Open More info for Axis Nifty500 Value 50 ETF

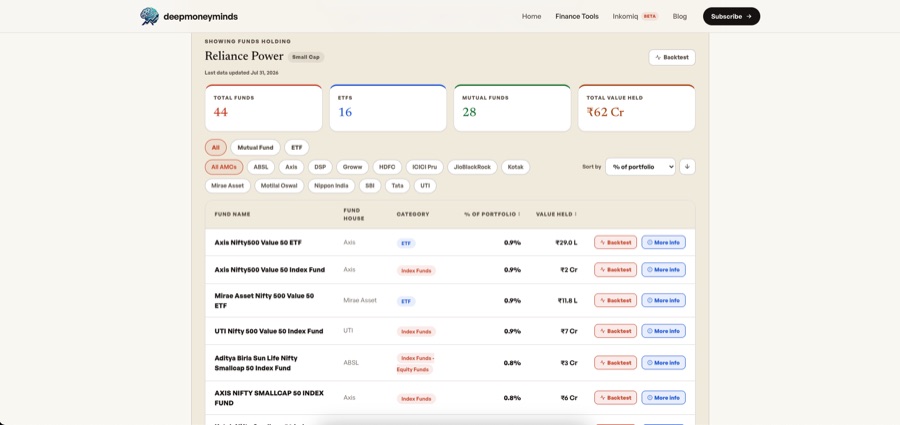coord(663,242)
